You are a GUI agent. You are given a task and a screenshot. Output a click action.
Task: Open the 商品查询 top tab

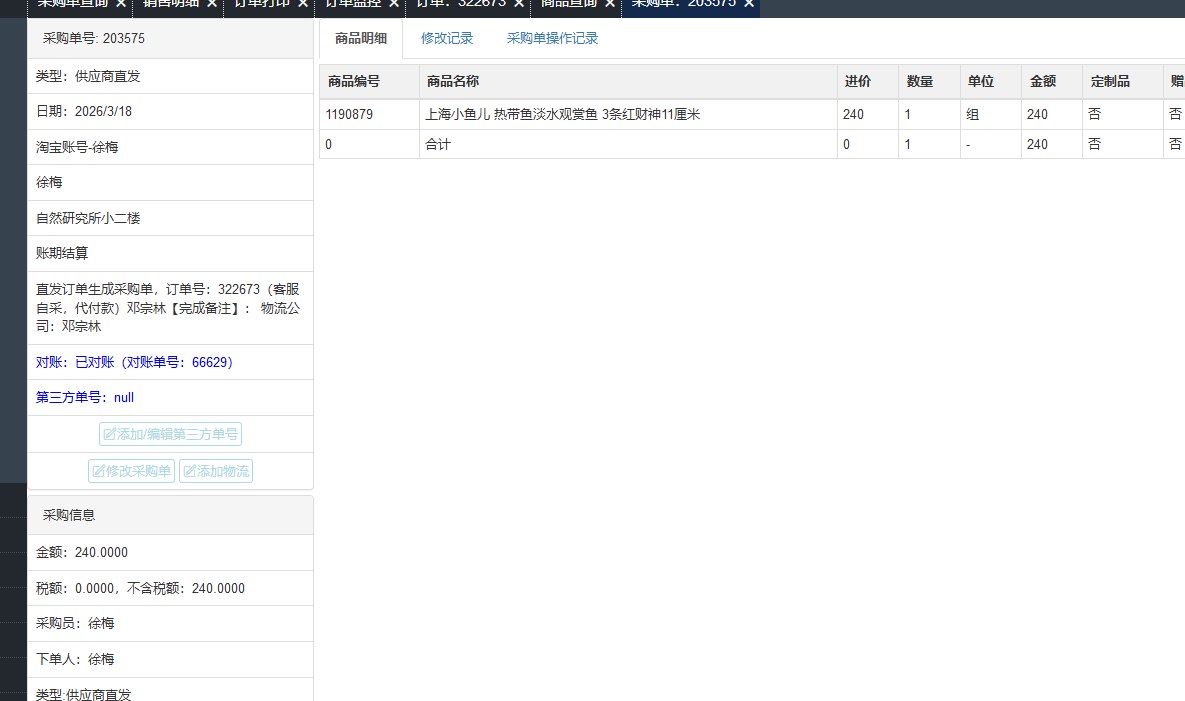(x=568, y=4)
